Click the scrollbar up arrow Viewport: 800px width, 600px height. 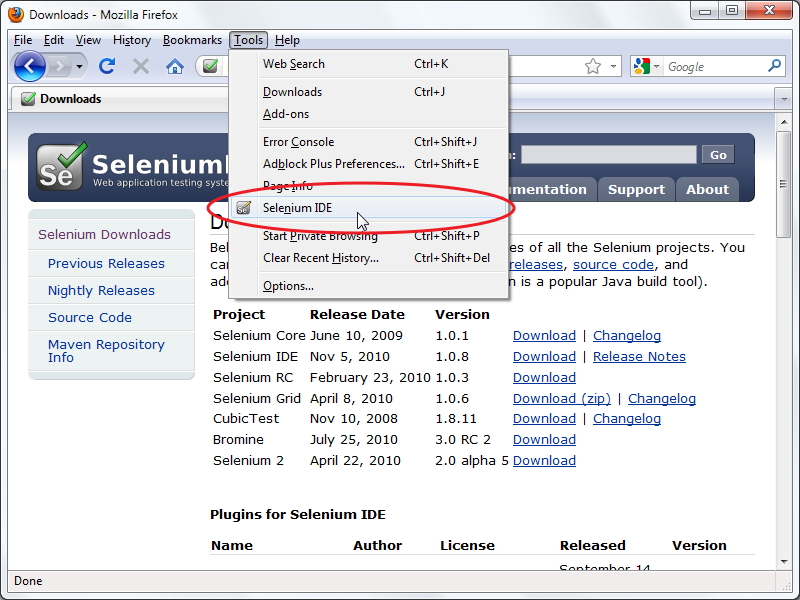pyautogui.click(x=784, y=122)
